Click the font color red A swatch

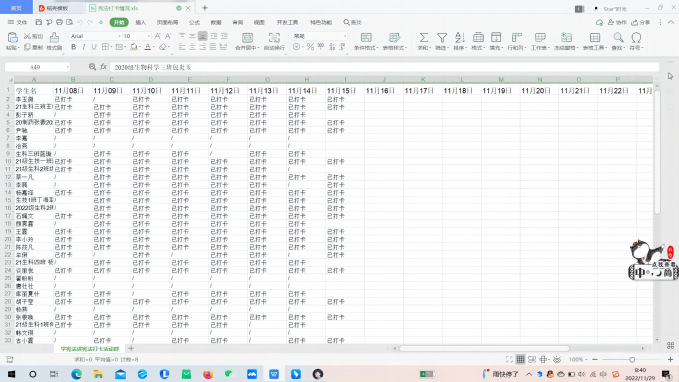click(x=148, y=47)
